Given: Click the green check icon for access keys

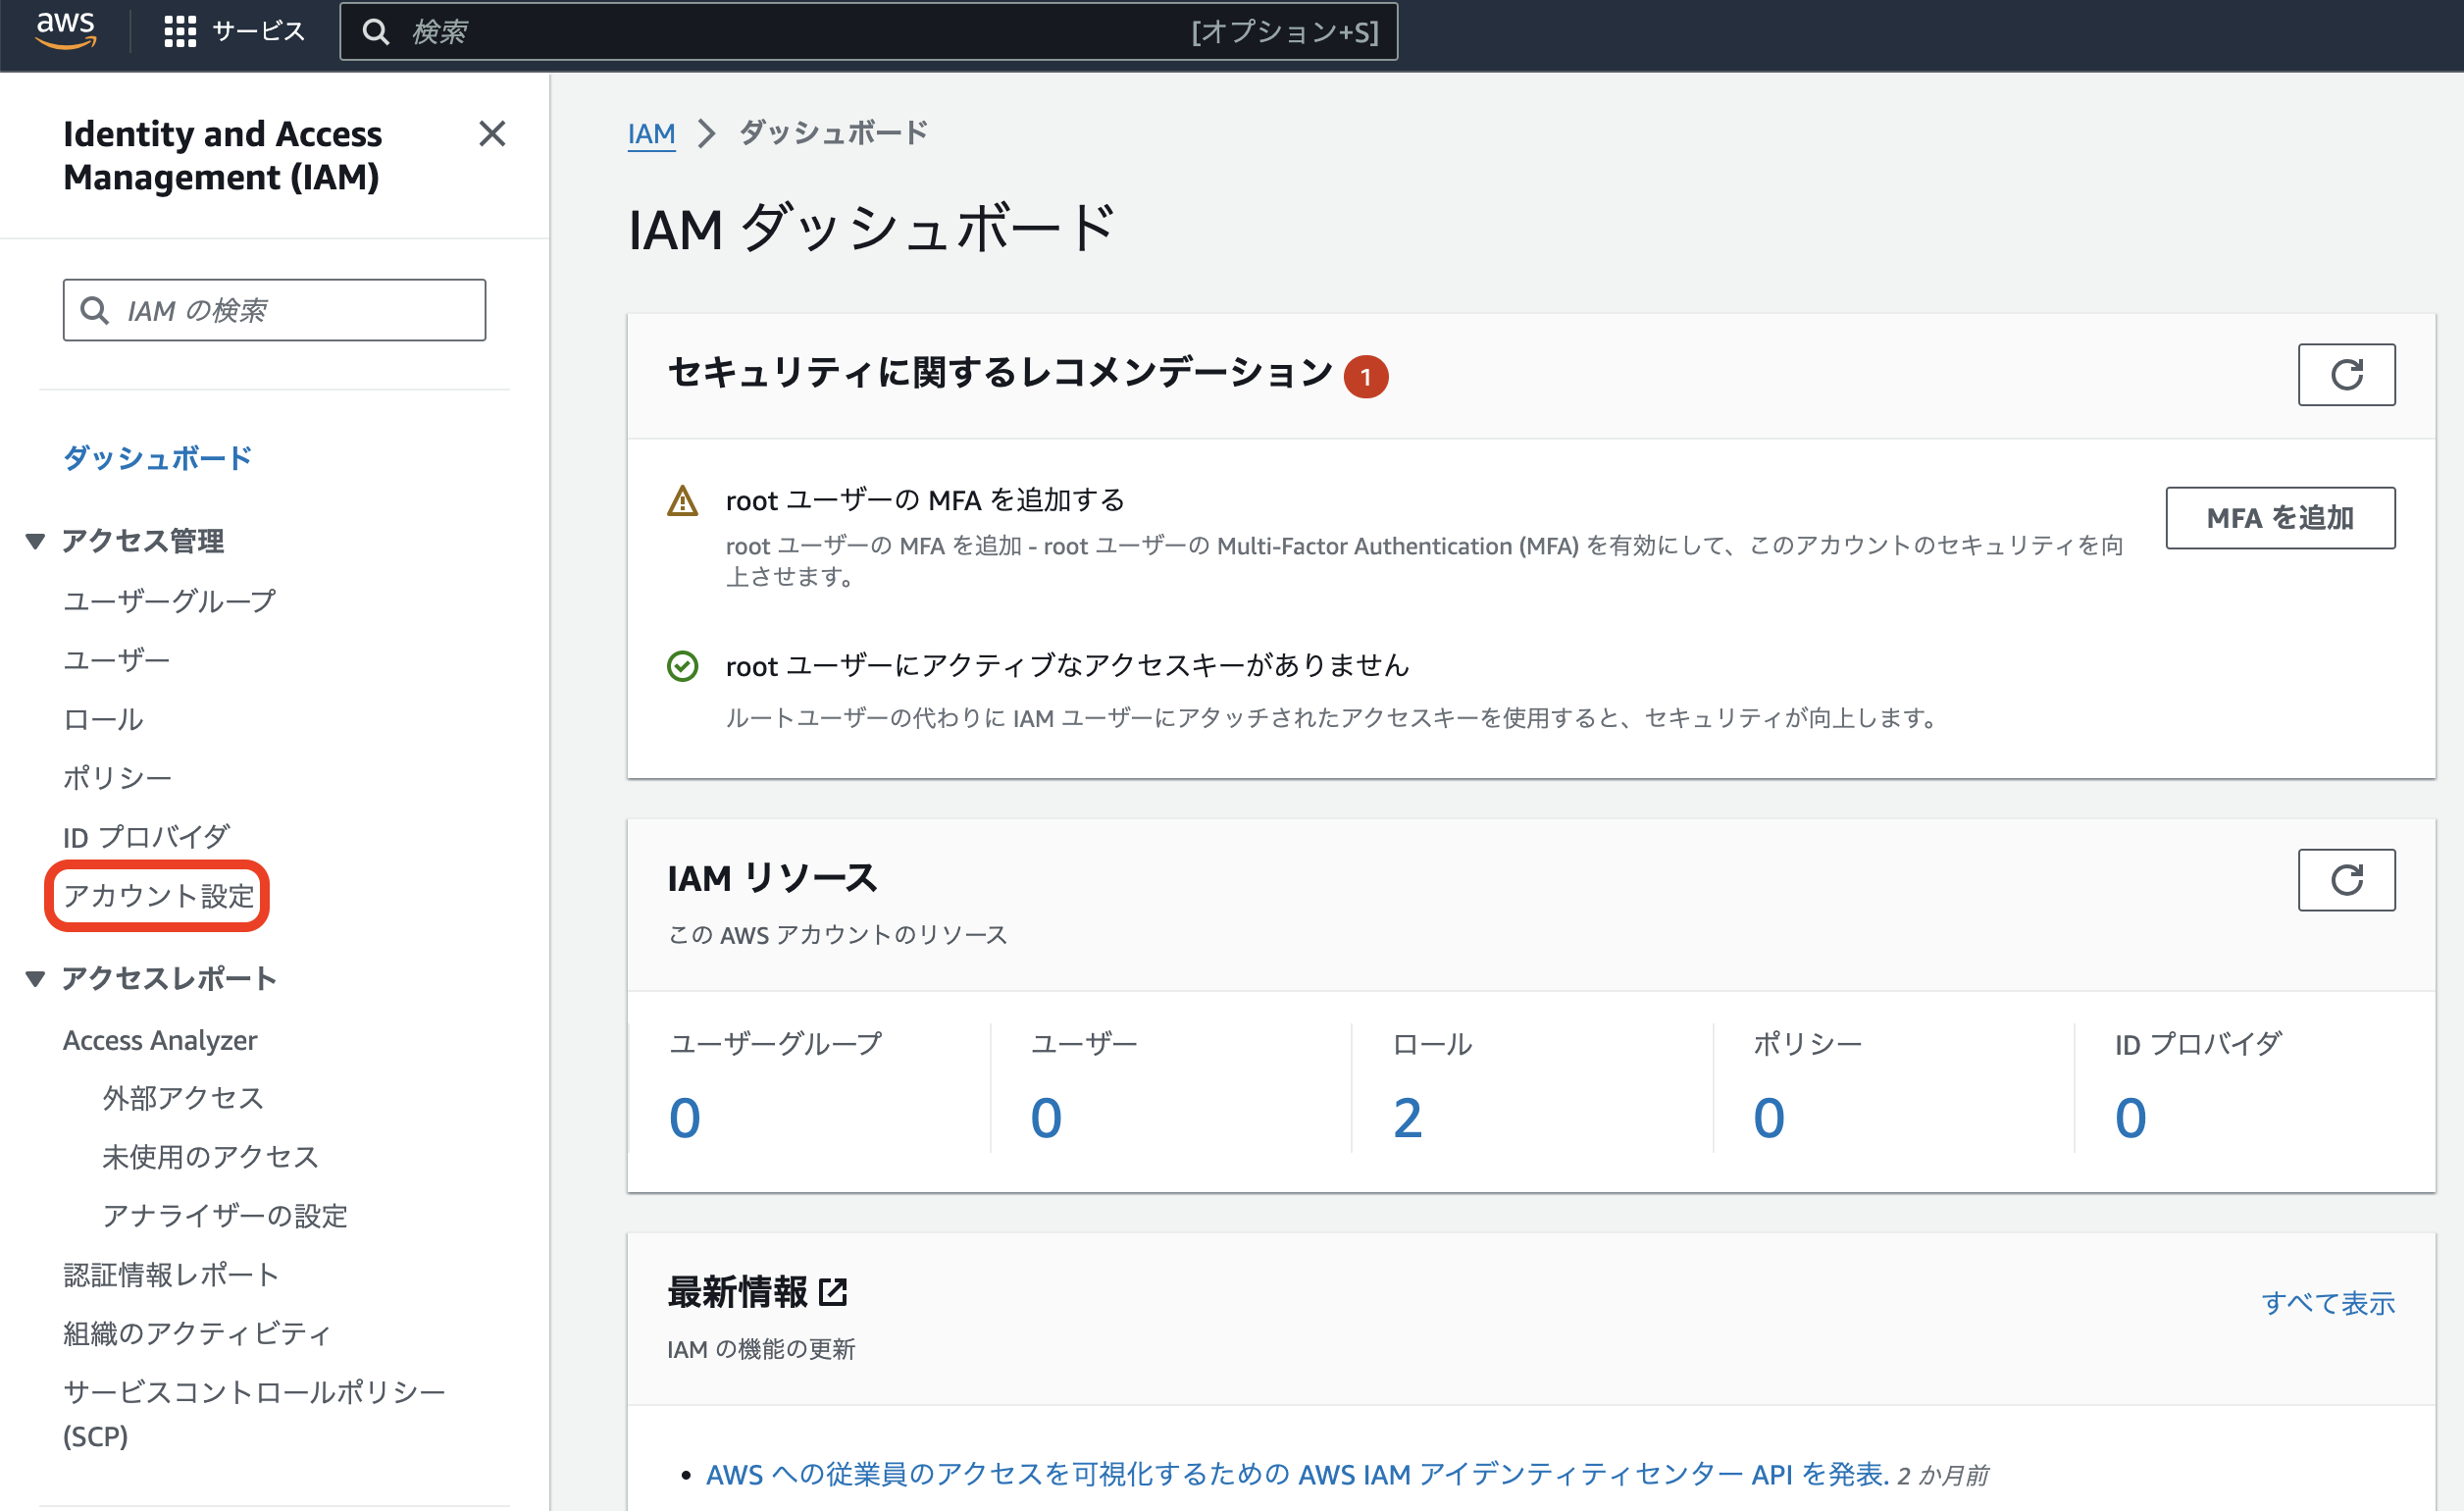Looking at the screenshot, I should pos(683,666).
